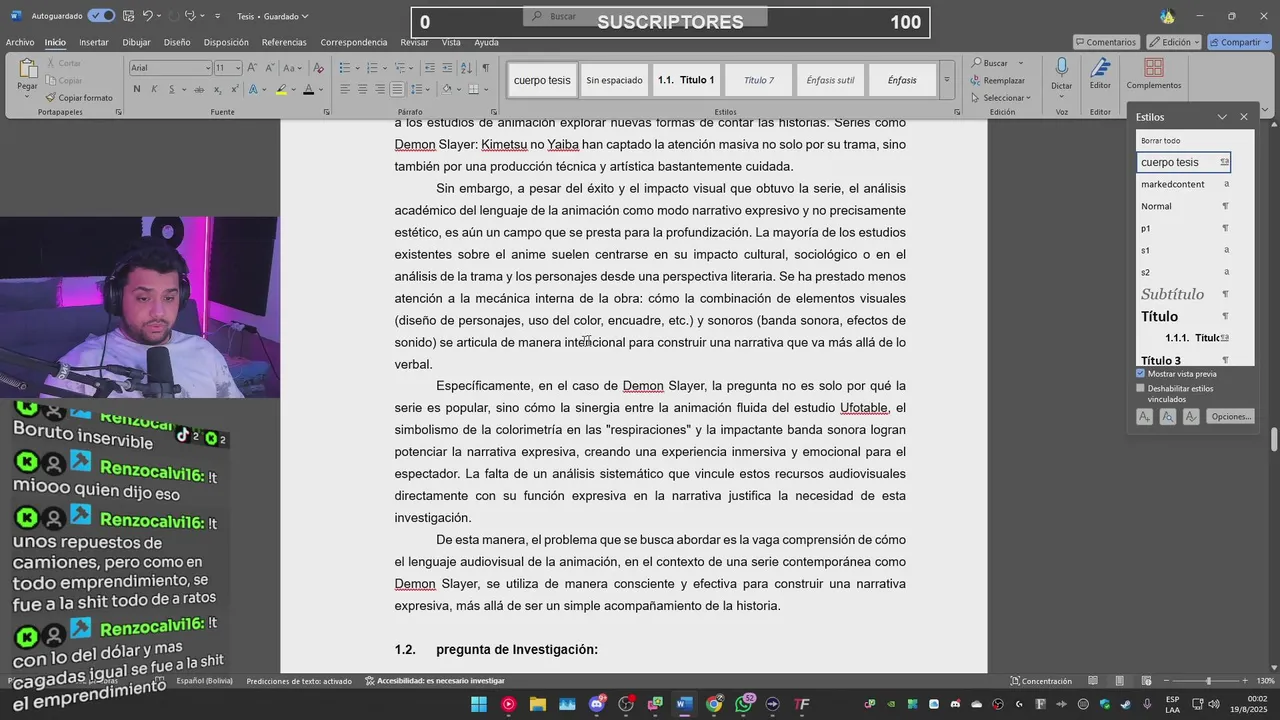
Task: Sort text alphabetically (A-Z icon)
Action: pos(467,68)
